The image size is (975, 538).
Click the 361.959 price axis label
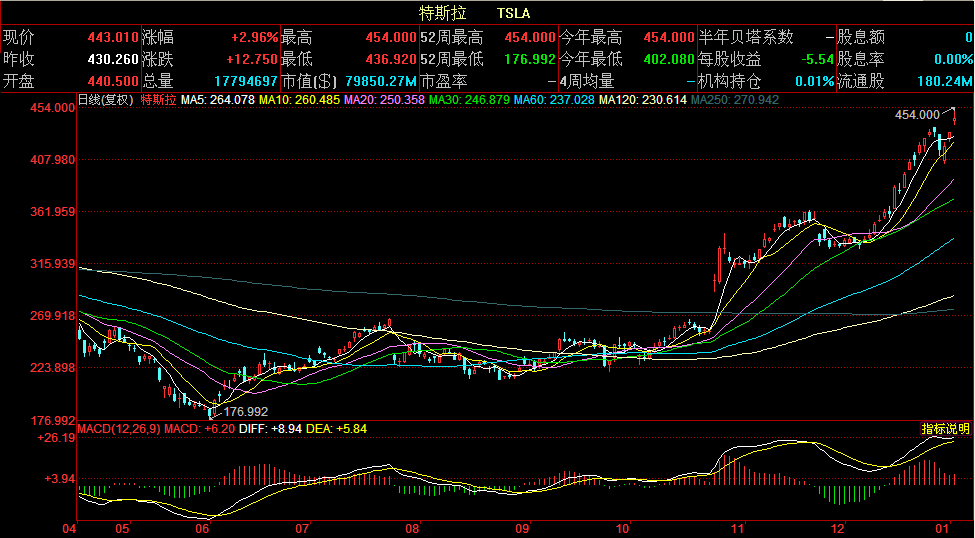[x=53, y=211]
